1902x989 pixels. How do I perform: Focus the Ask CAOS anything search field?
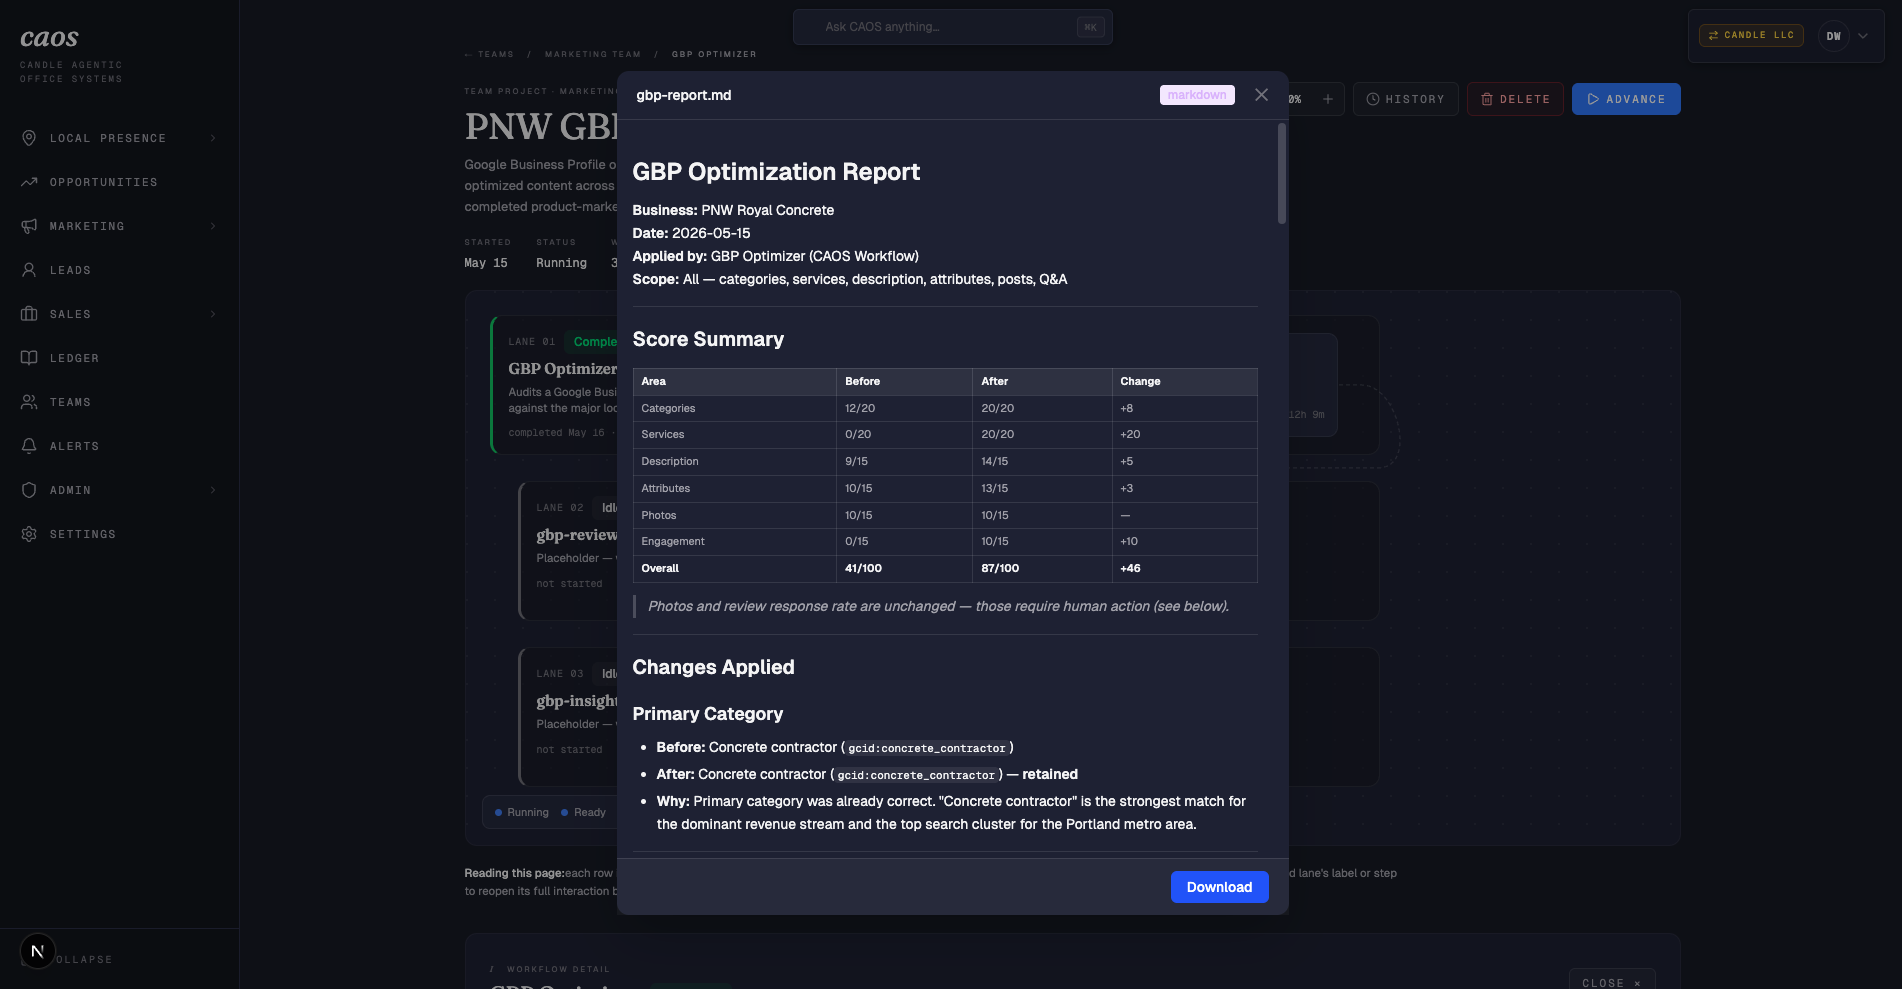(952, 27)
